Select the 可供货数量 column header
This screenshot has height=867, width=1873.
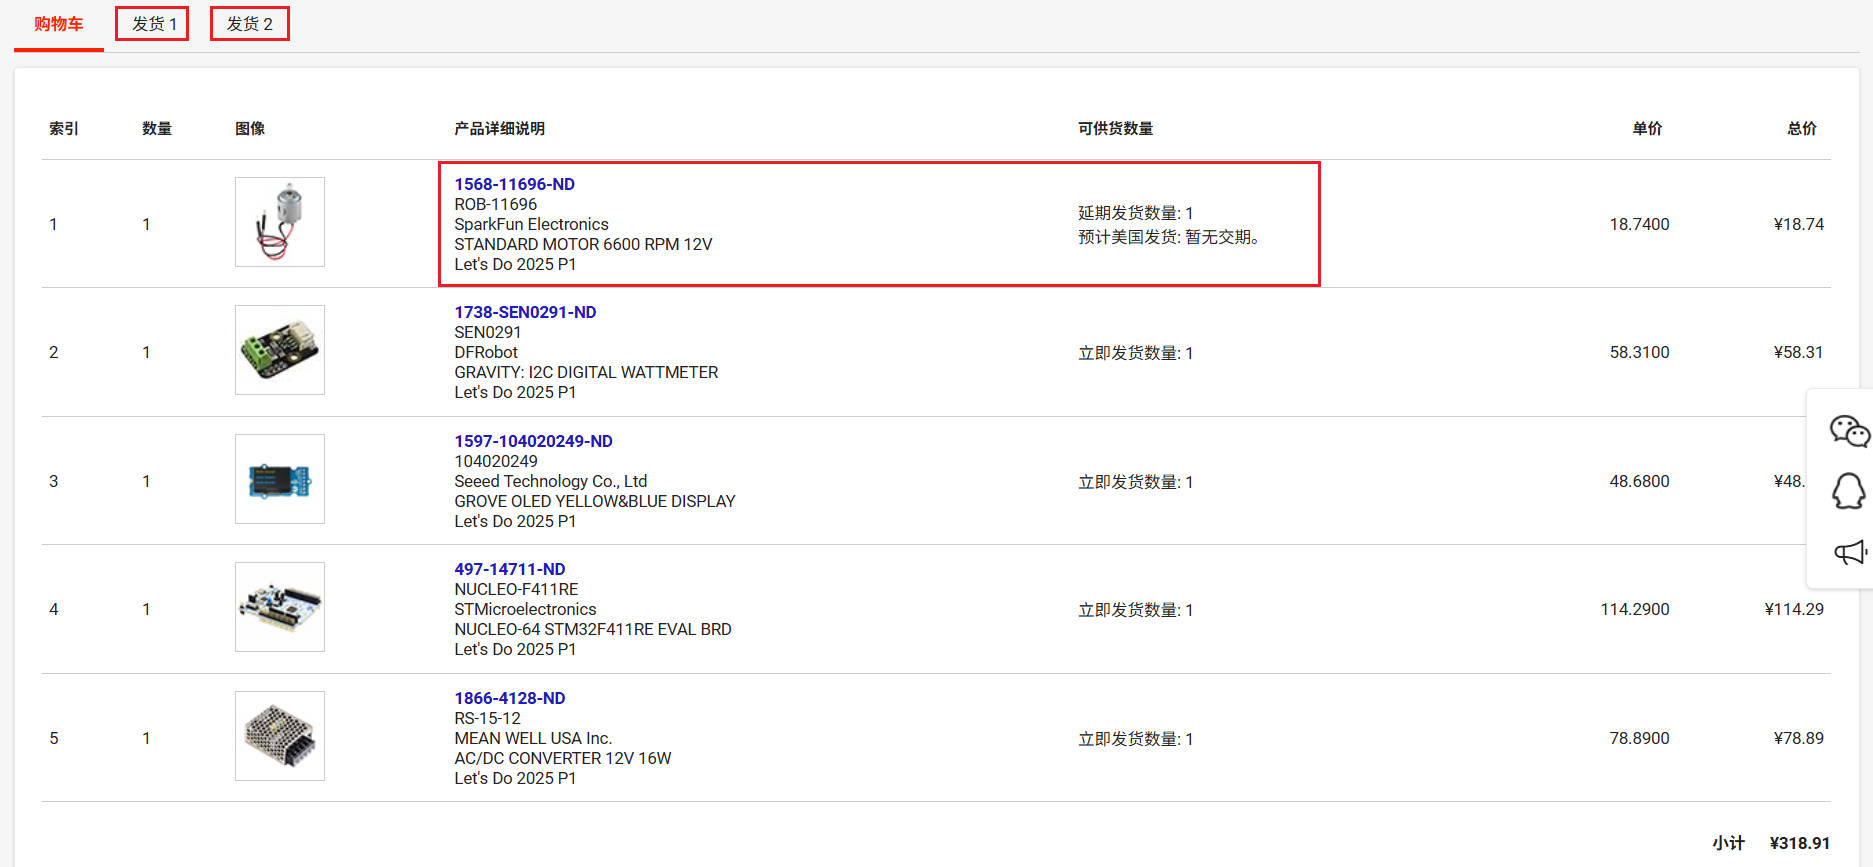1115,128
